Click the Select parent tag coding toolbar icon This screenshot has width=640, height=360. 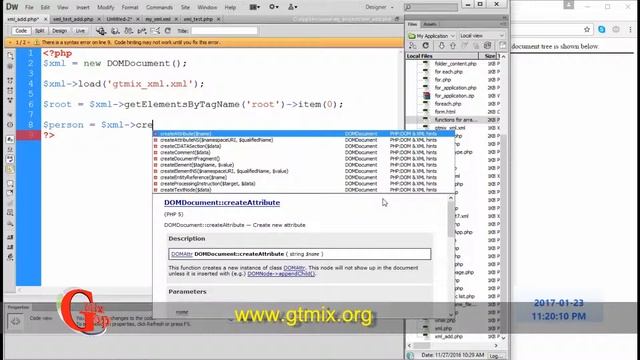click(10, 115)
